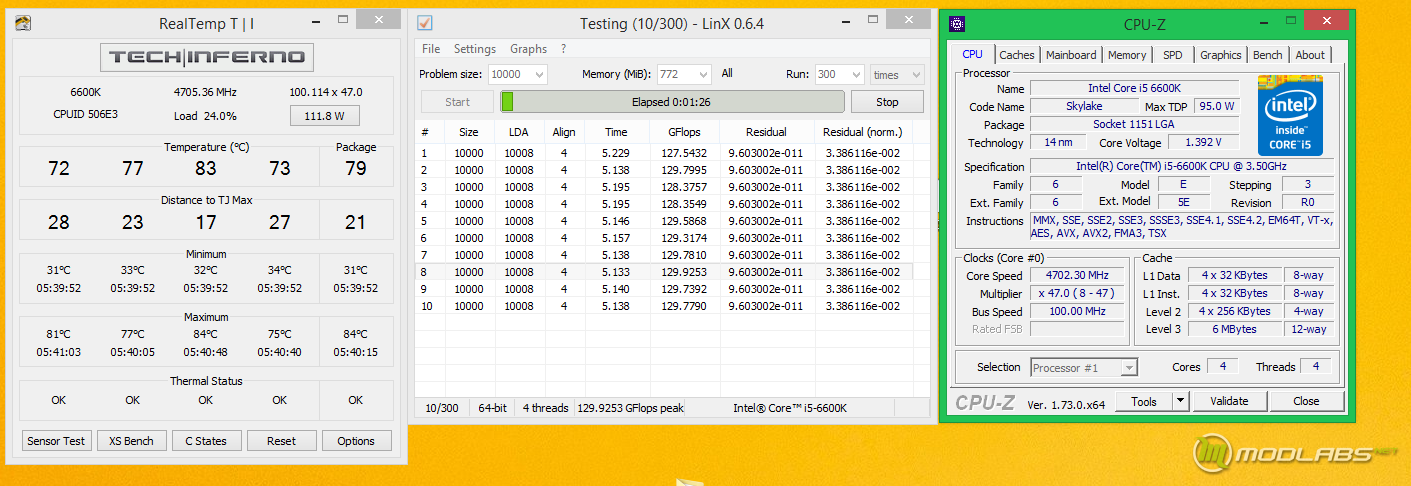Click the Level 3 6 MBytes cache value
The height and width of the screenshot is (486, 1411).
1234,329
